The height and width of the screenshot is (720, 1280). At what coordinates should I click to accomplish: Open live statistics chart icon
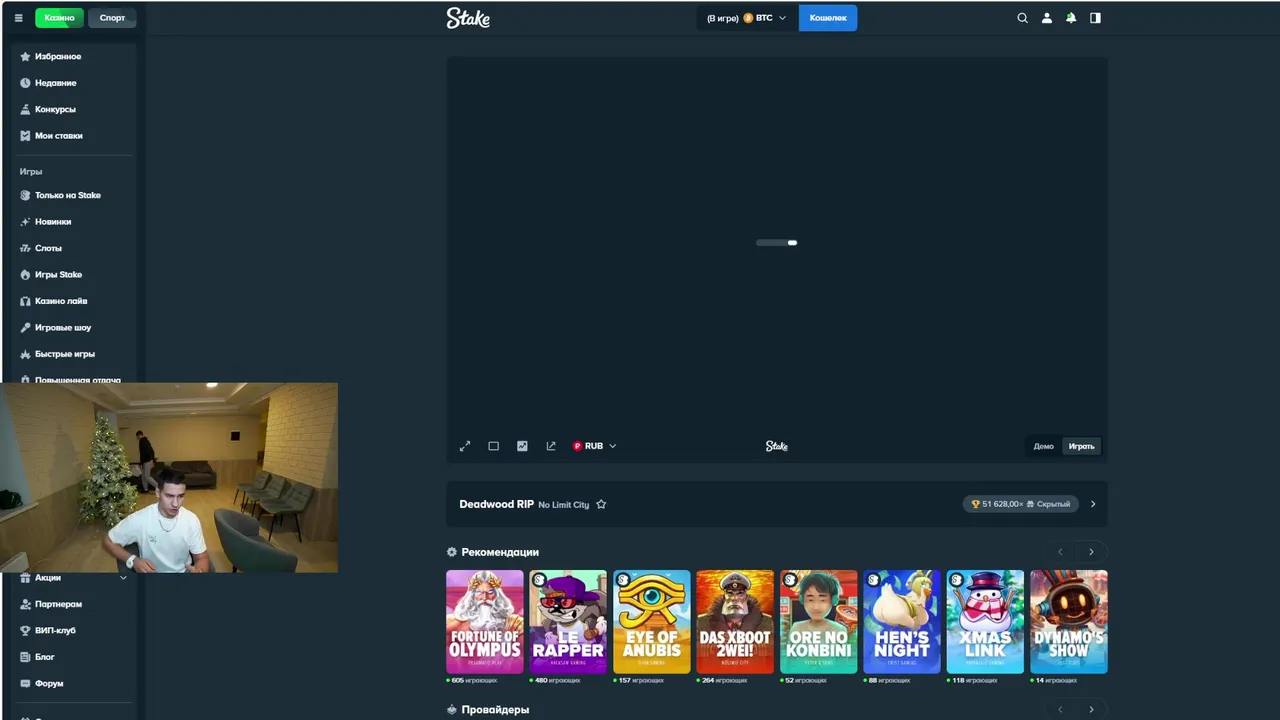pyautogui.click(x=522, y=446)
